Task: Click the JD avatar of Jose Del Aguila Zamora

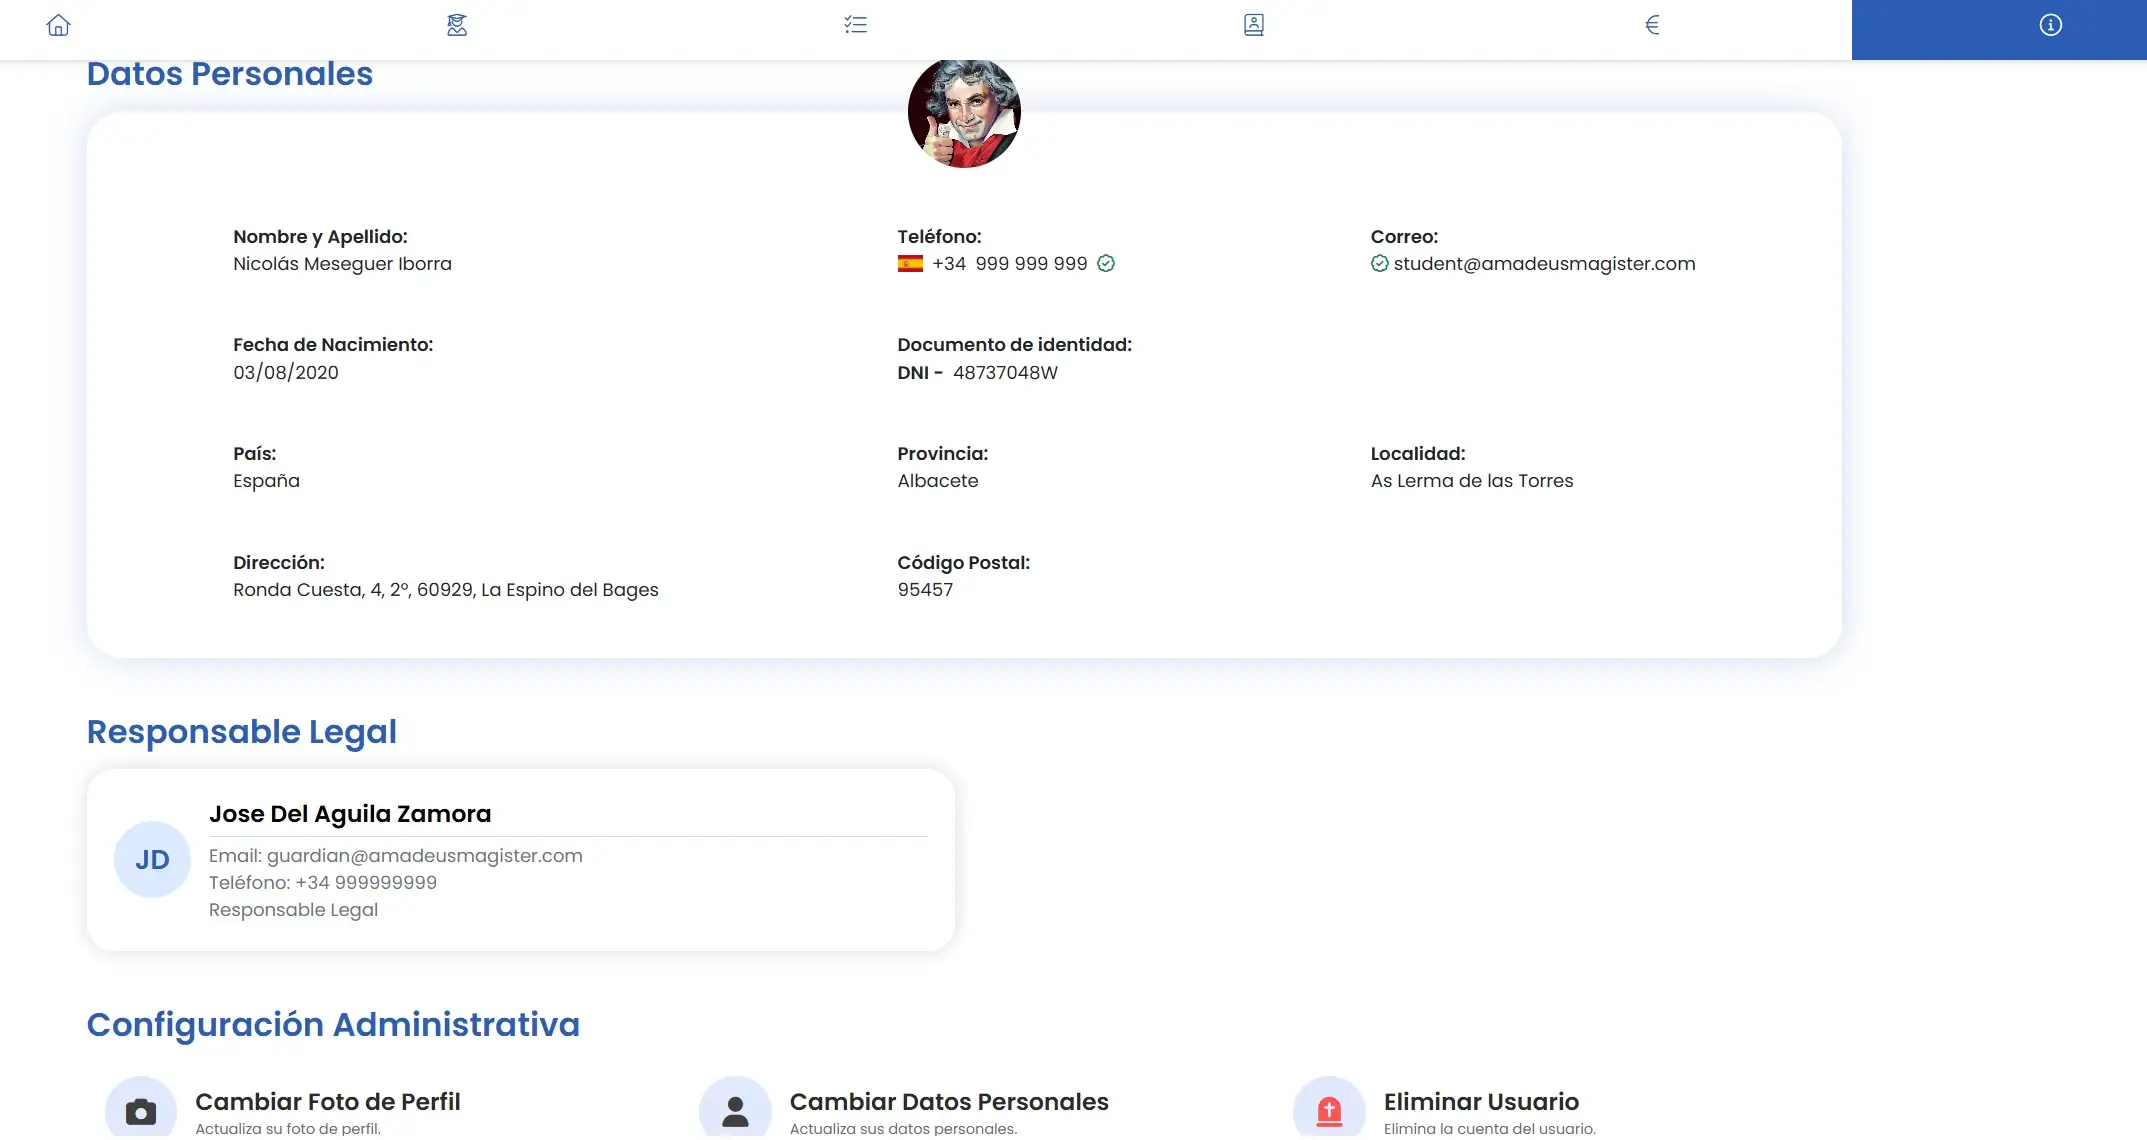Action: coord(151,858)
